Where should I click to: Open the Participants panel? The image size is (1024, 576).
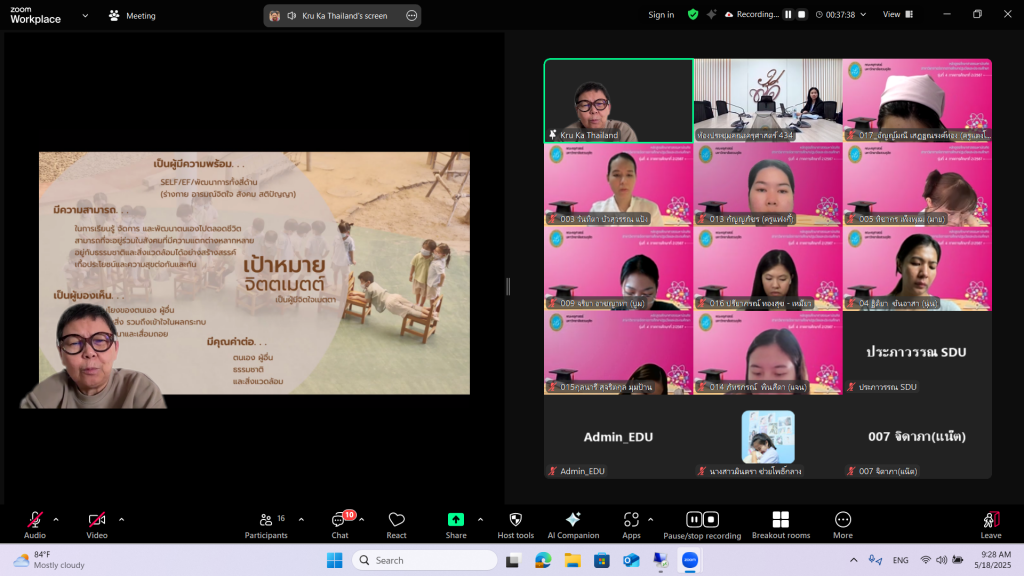266,521
